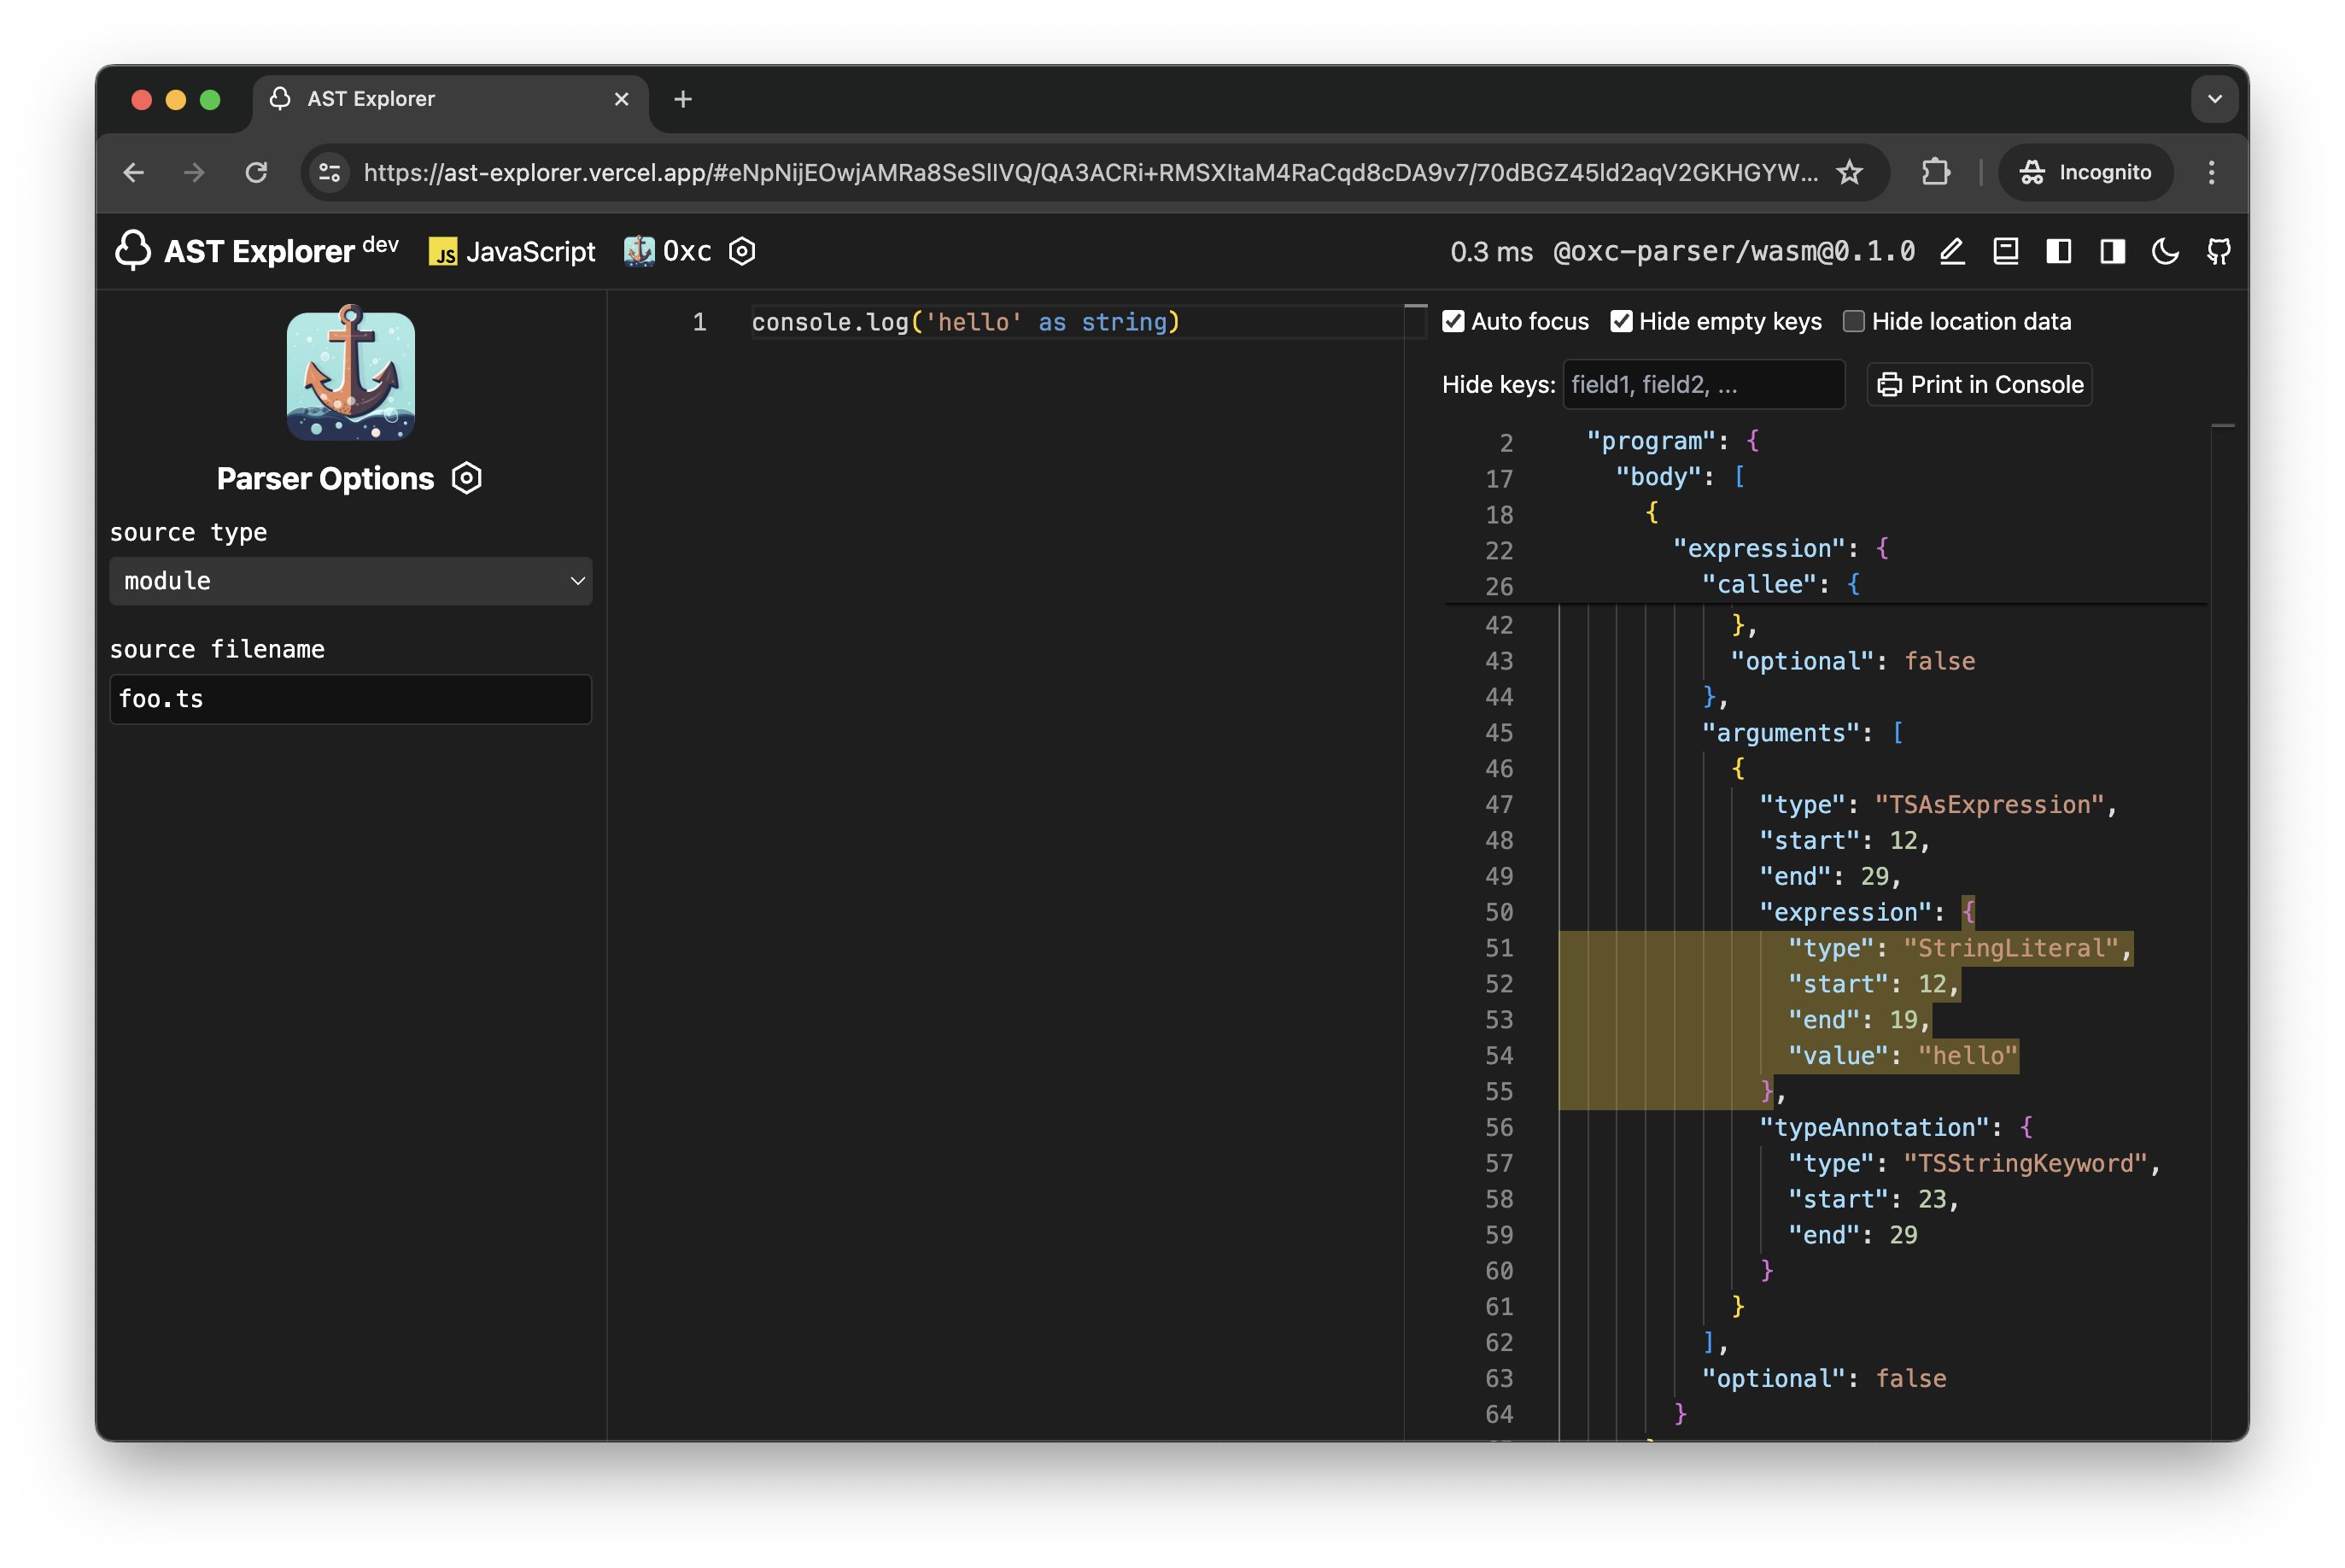This screenshot has width=2345, height=1568.
Task: Click the forward navigation arrow
Action: point(194,172)
